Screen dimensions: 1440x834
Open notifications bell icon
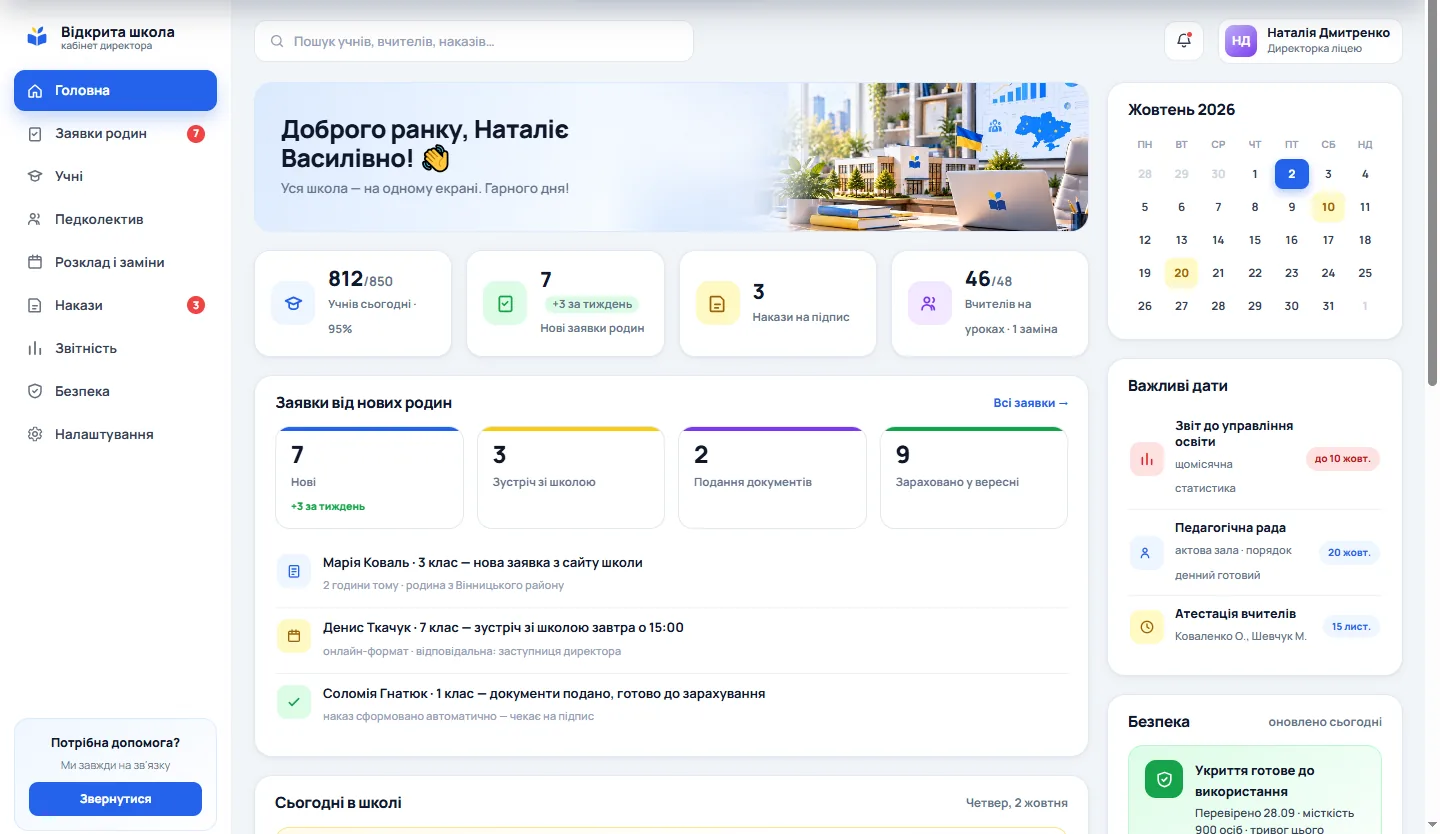tap(1184, 41)
